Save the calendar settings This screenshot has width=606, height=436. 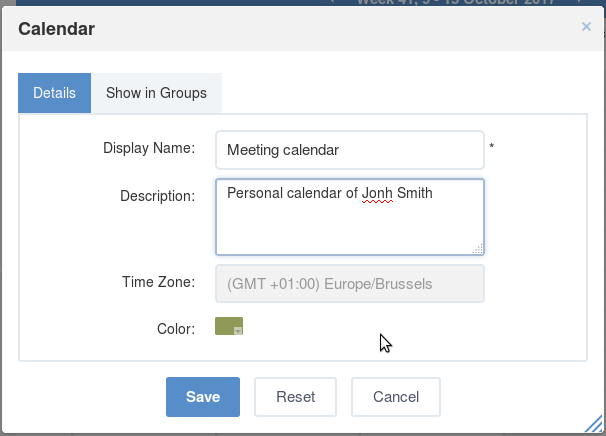tap(203, 397)
